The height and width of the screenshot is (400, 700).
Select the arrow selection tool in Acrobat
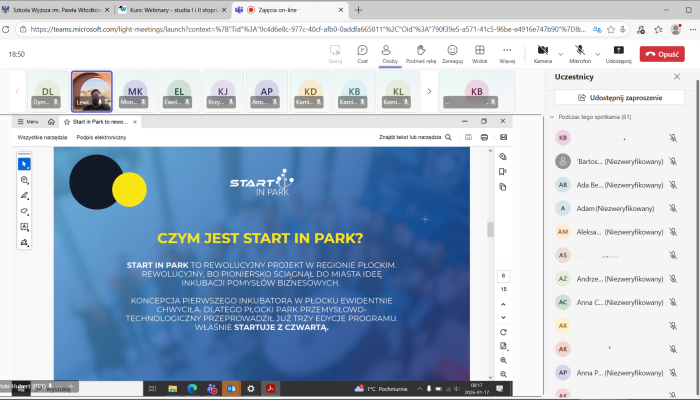(x=24, y=164)
